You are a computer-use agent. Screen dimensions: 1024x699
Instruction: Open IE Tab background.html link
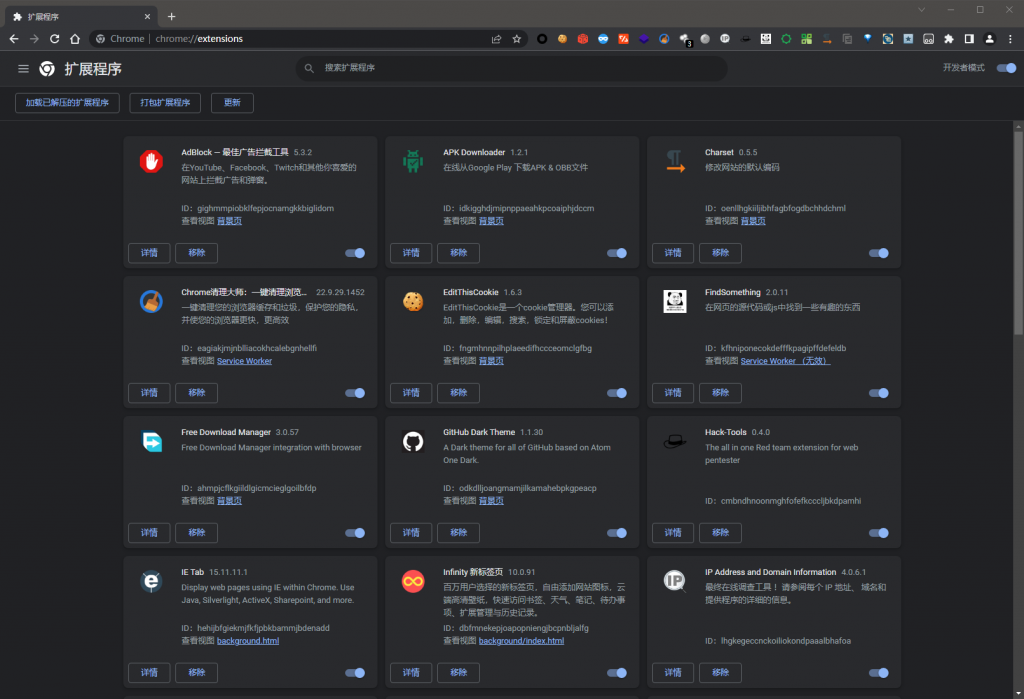click(248, 641)
